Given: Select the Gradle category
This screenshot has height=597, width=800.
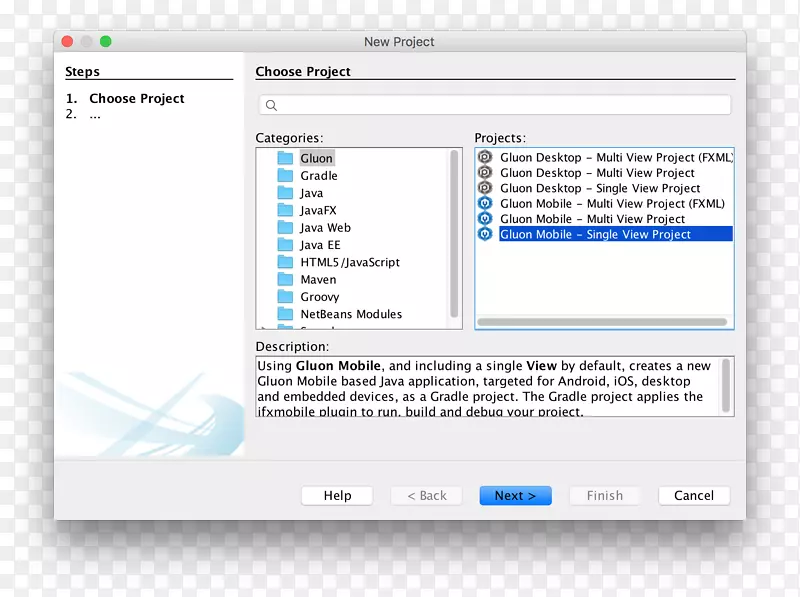Looking at the screenshot, I should pos(318,175).
